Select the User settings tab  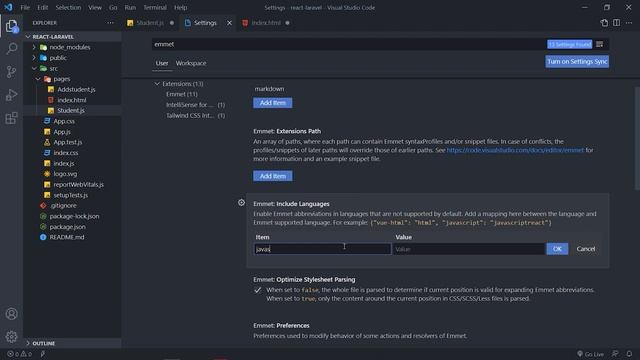coord(162,63)
